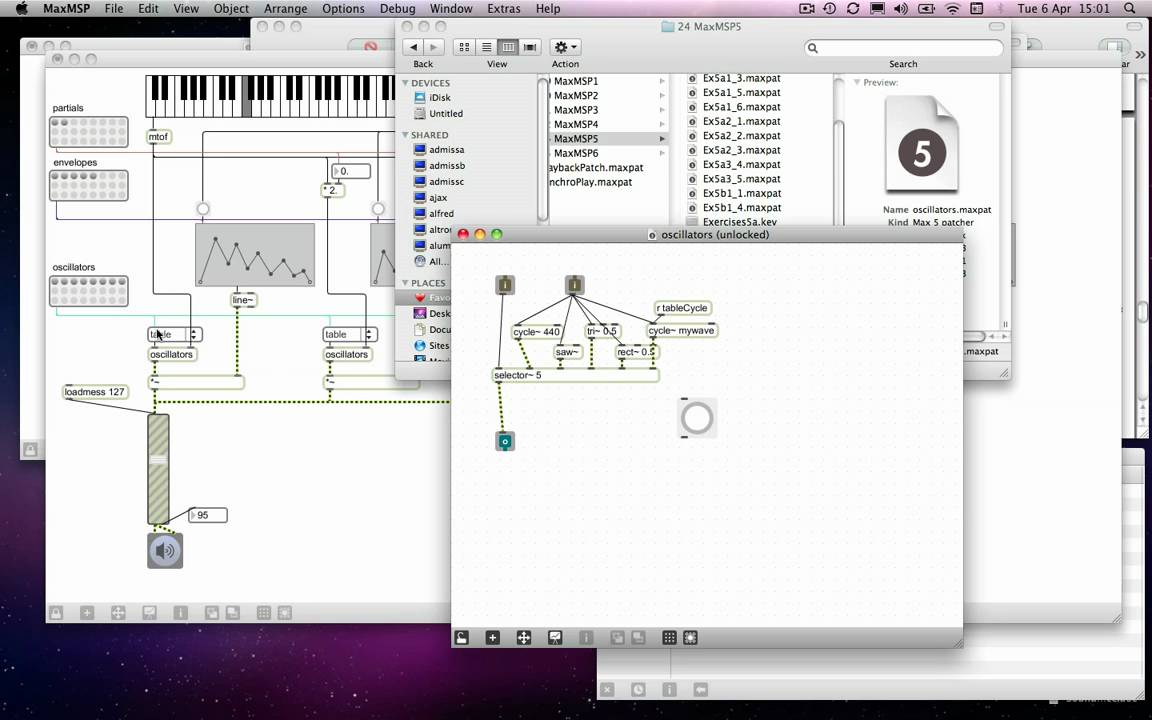Viewport: 1152px width, 720px height.
Task: Click the loadmess 127 object
Action: [95, 392]
